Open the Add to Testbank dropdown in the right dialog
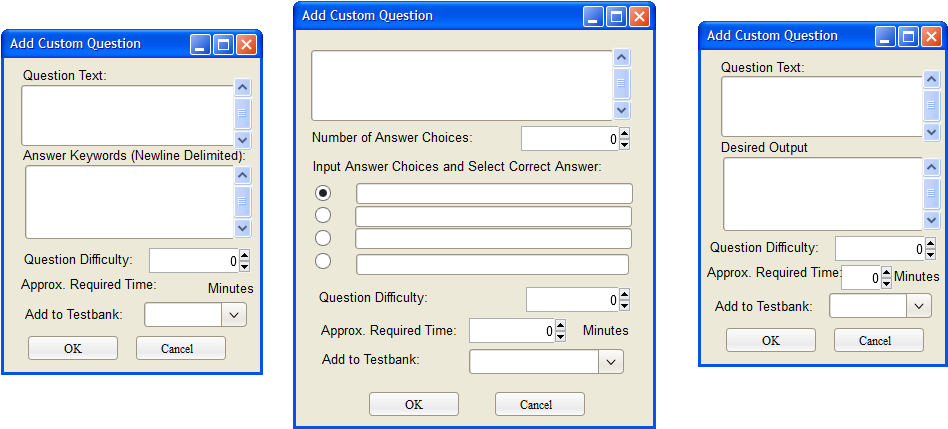The height and width of the screenshot is (429, 948). (x=919, y=306)
